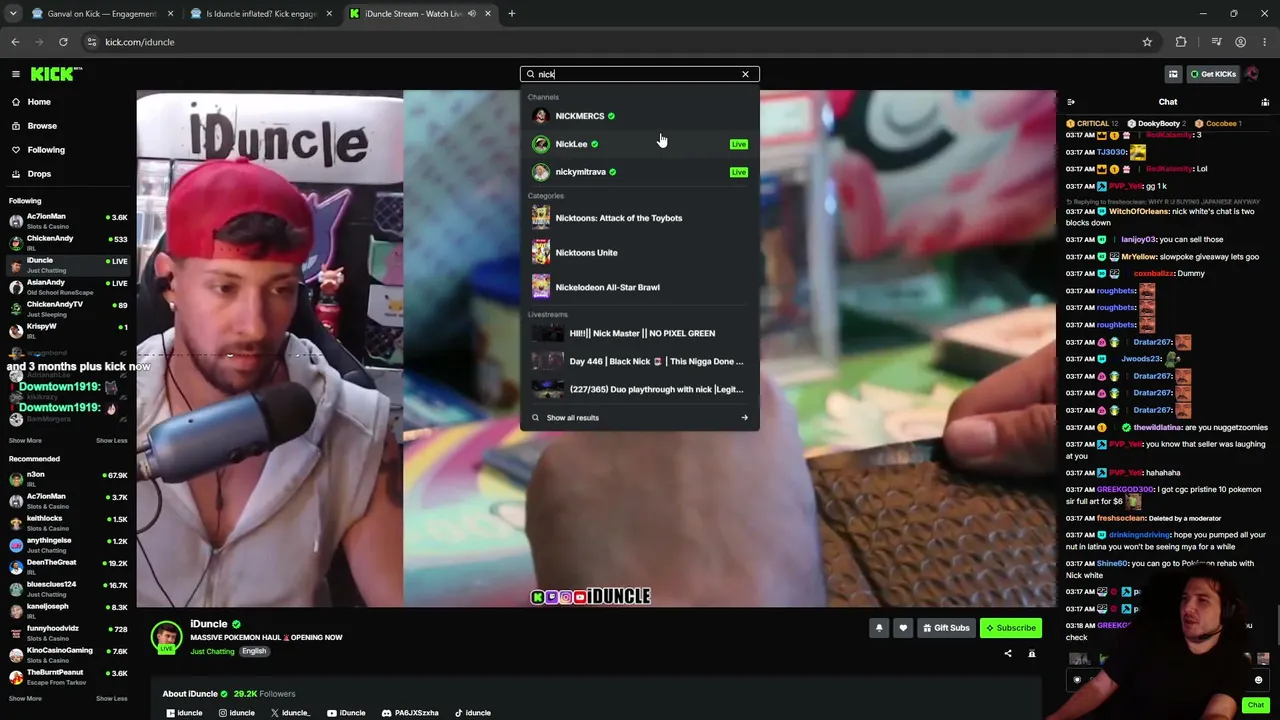1280x720 pixels.
Task: Bookmark this page with the star icon
Action: click(1147, 42)
